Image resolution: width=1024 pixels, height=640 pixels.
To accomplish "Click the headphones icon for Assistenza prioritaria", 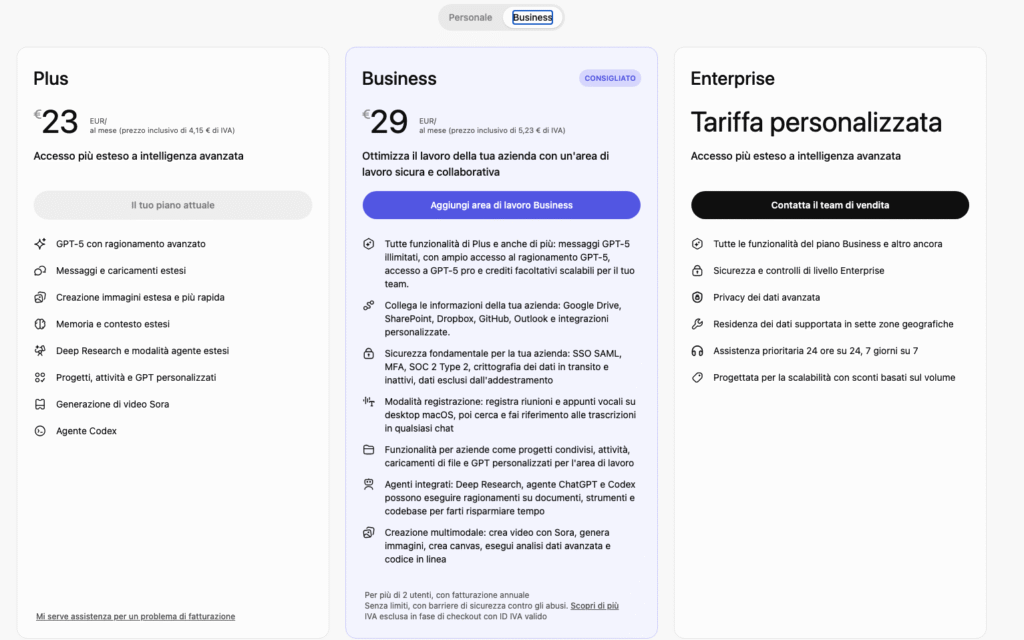I will 697,351.
